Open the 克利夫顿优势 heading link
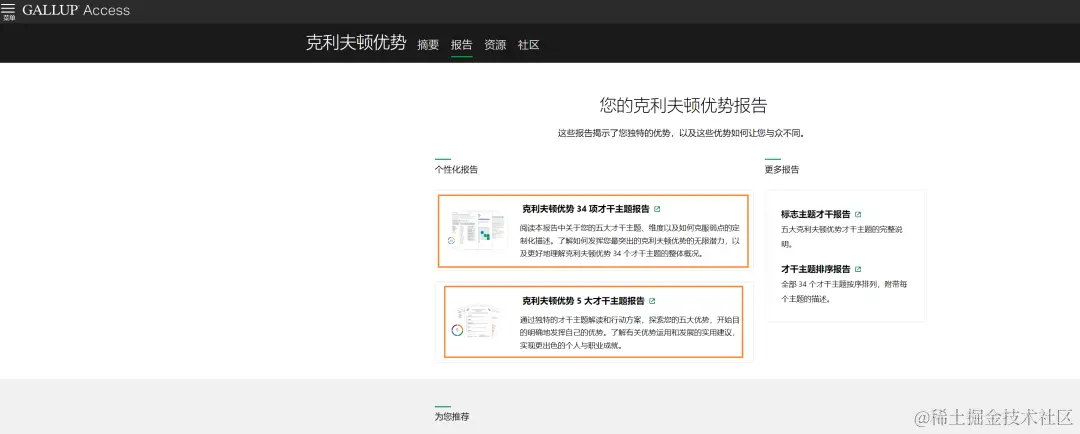 (355, 43)
